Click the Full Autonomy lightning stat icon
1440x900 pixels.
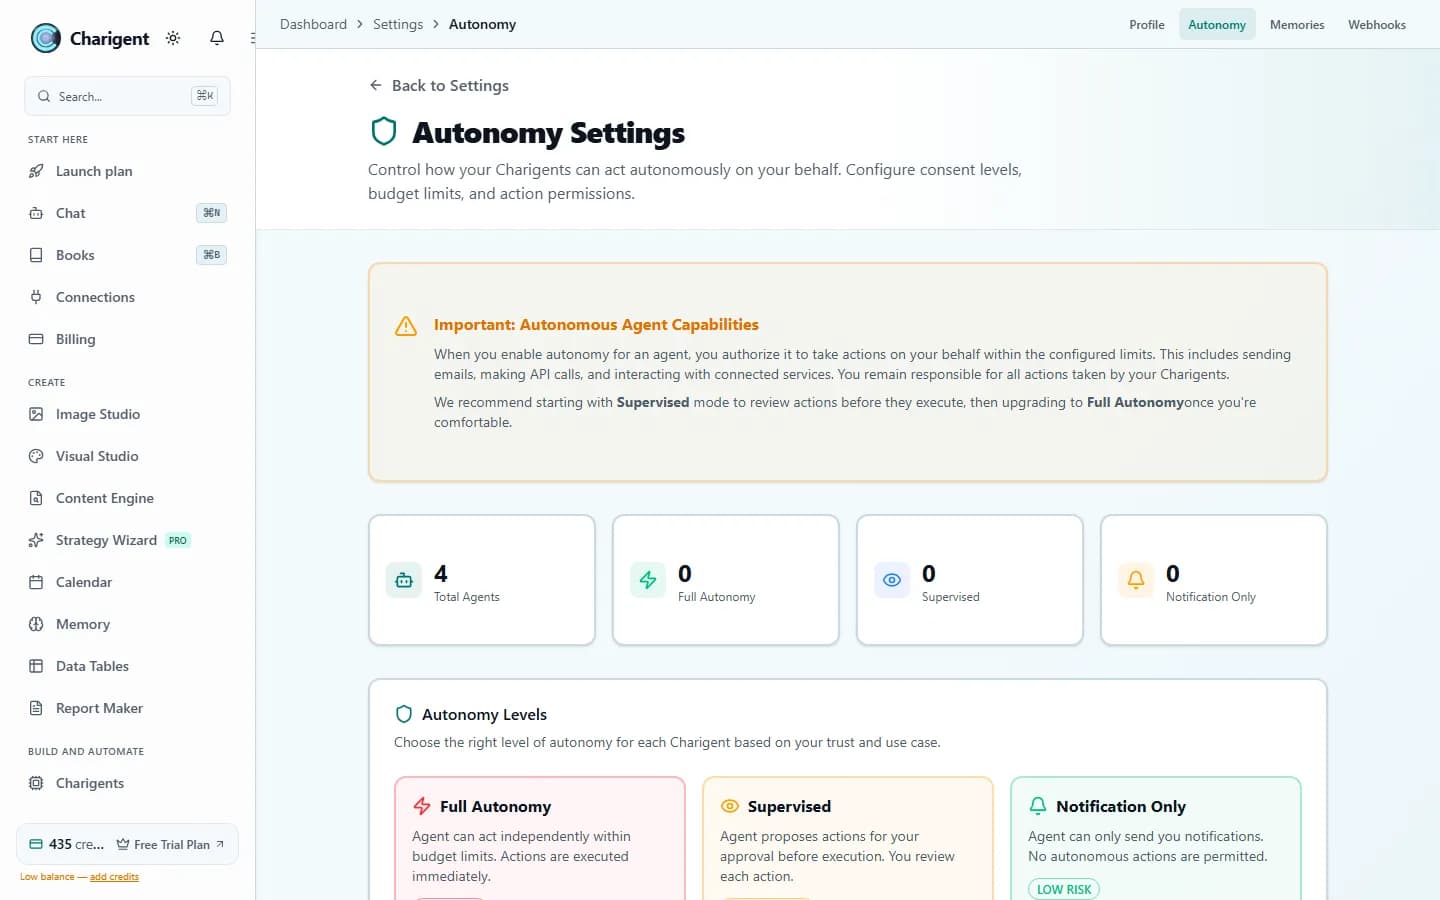tap(648, 580)
